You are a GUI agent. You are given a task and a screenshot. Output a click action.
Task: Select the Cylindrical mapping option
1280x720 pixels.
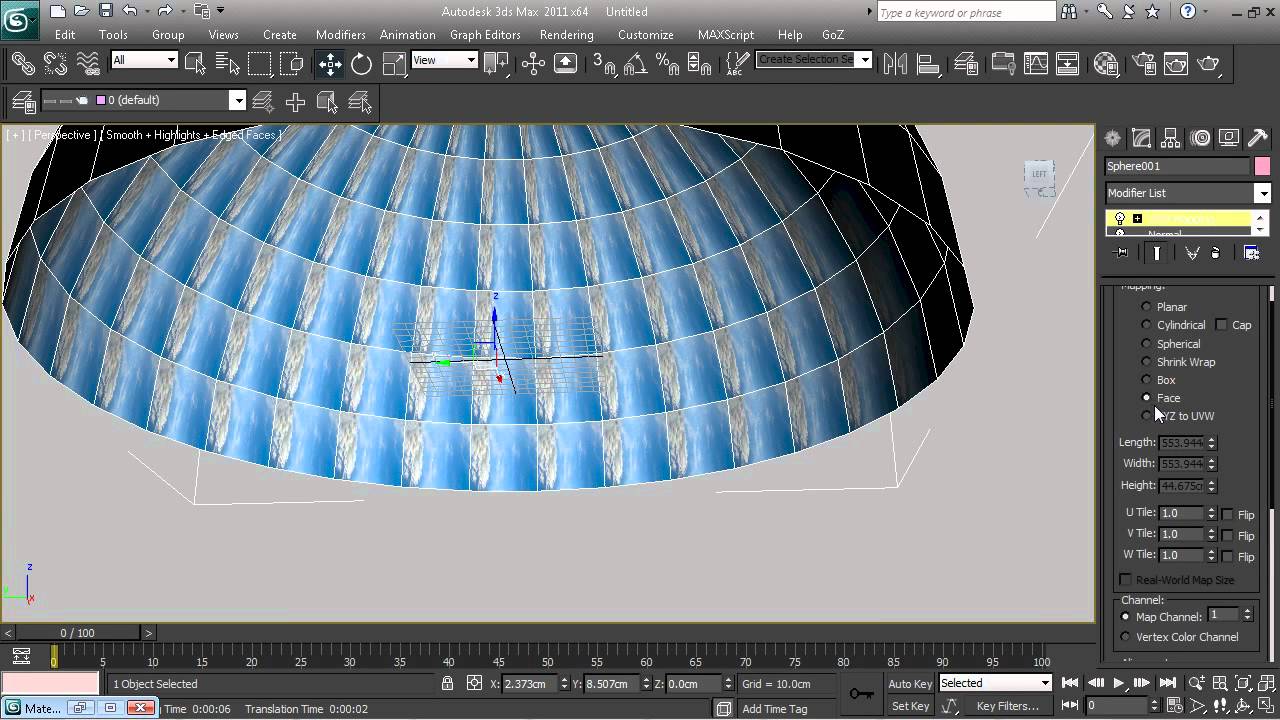click(1147, 325)
